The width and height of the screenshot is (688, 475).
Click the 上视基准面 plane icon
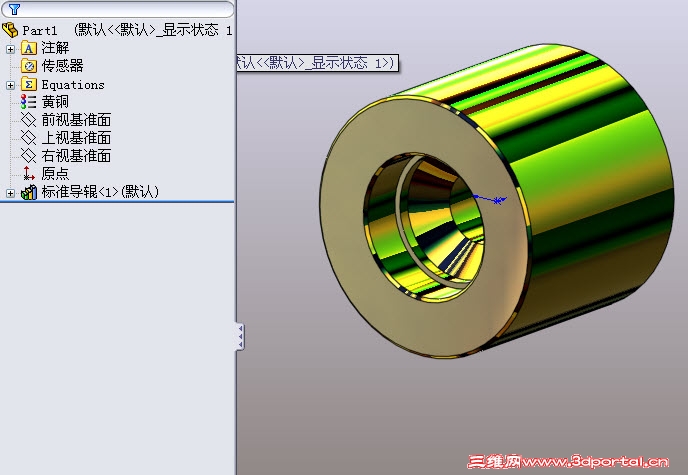point(29,138)
